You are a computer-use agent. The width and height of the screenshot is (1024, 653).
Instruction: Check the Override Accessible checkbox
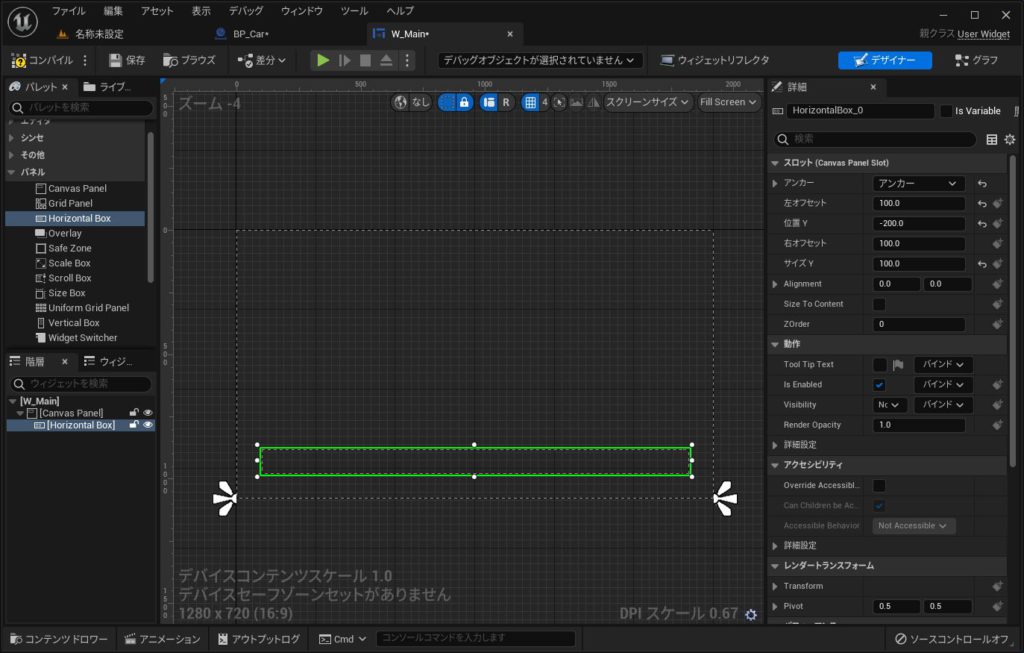point(879,485)
